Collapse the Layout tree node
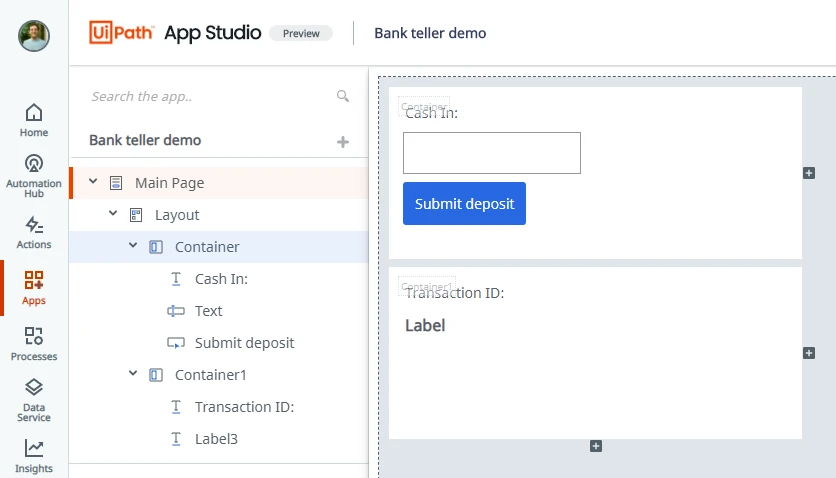Viewport: 836px width, 478px height. [113, 214]
